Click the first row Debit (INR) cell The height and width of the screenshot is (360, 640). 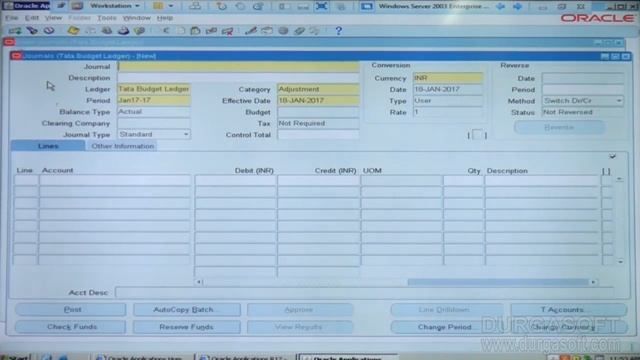click(x=236, y=180)
